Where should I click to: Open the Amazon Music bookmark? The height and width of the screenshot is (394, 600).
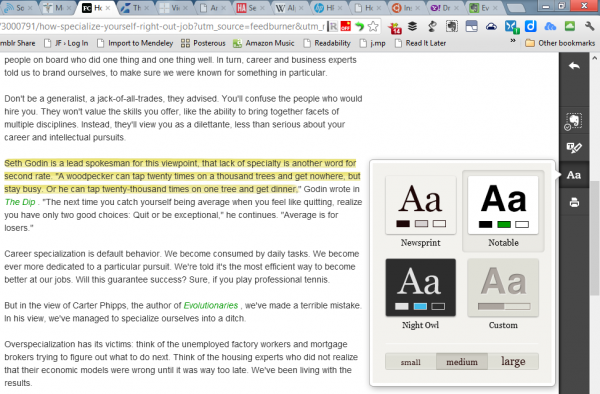tap(264, 43)
